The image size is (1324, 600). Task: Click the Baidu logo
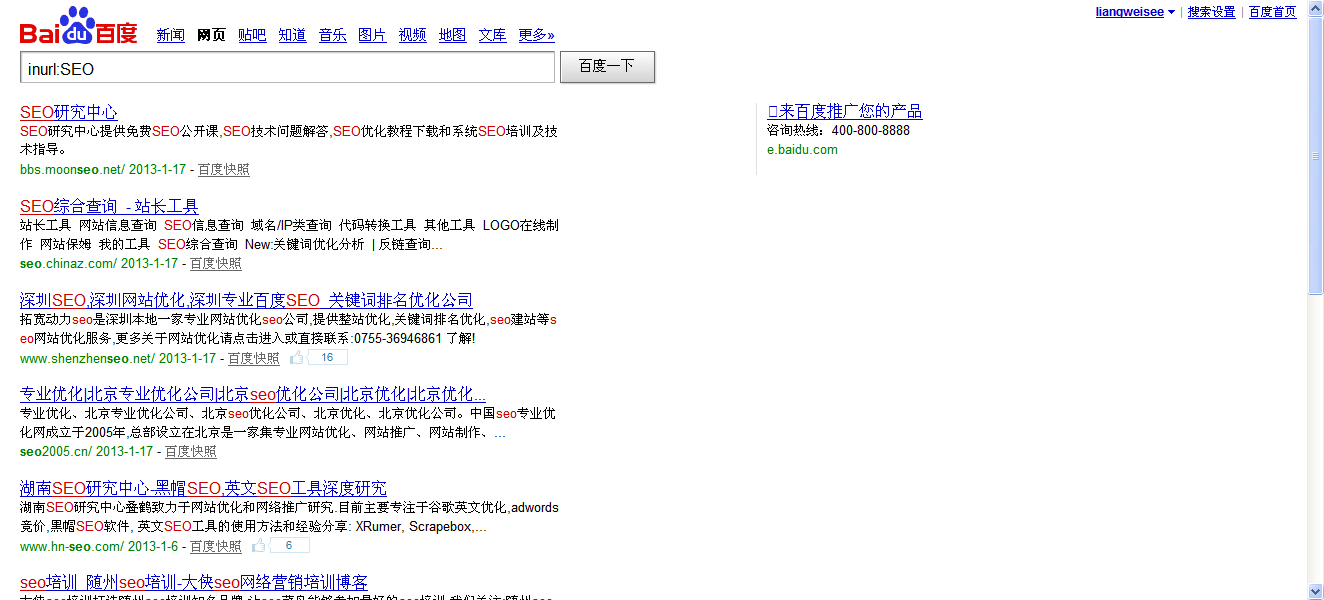click(78, 28)
